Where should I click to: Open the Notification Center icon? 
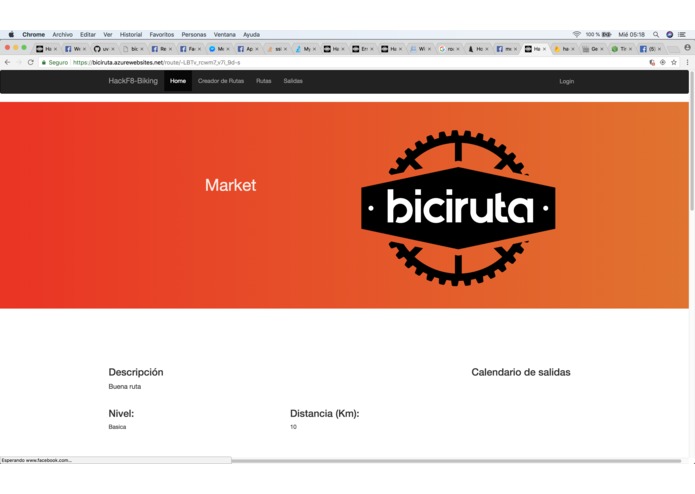click(682, 34)
